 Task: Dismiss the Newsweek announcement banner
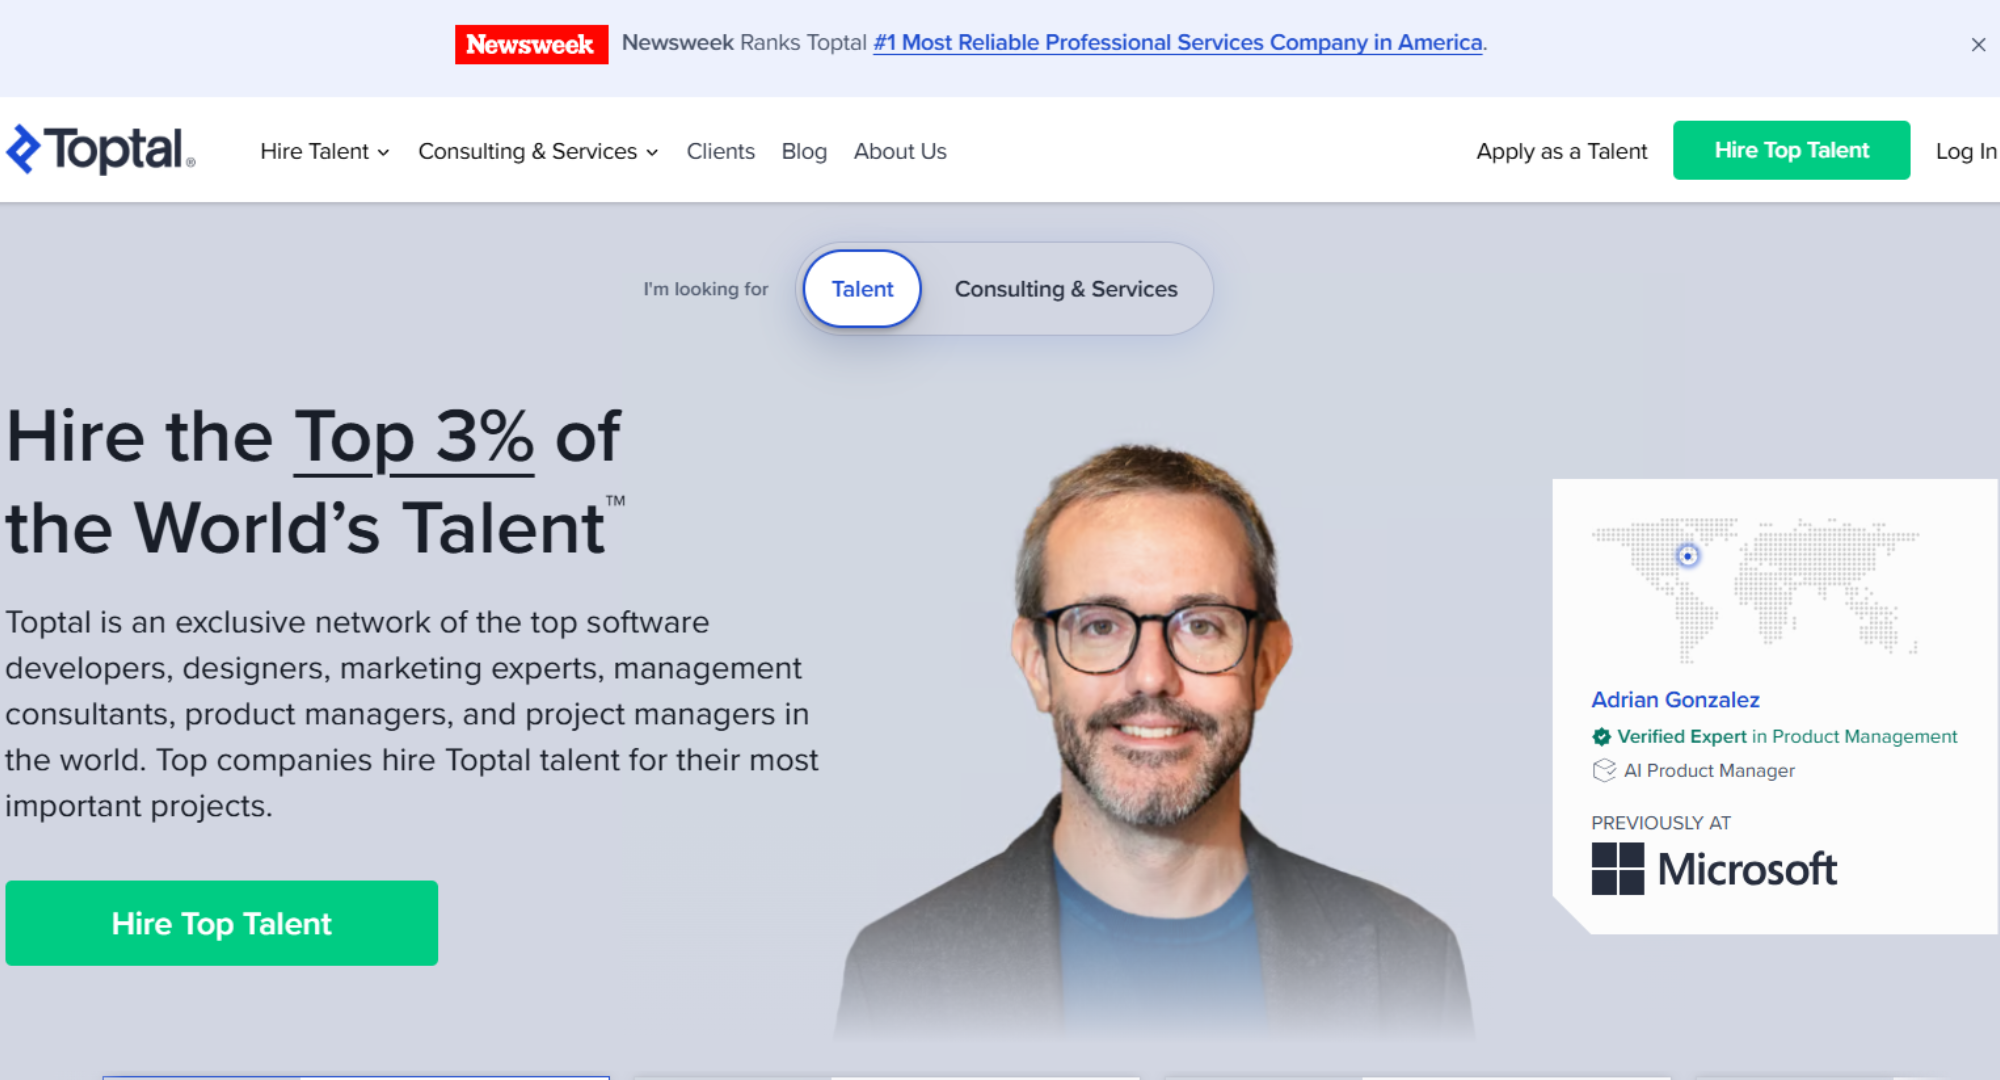pyautogui.click(x=1977, y=45)
